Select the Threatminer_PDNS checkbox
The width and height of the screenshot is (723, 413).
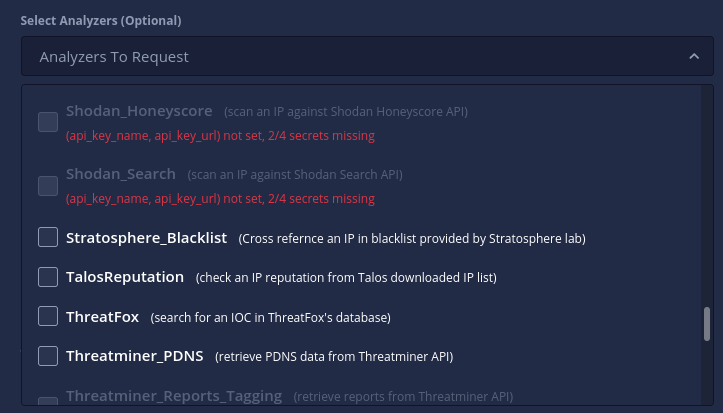click(x=48, y=356)
